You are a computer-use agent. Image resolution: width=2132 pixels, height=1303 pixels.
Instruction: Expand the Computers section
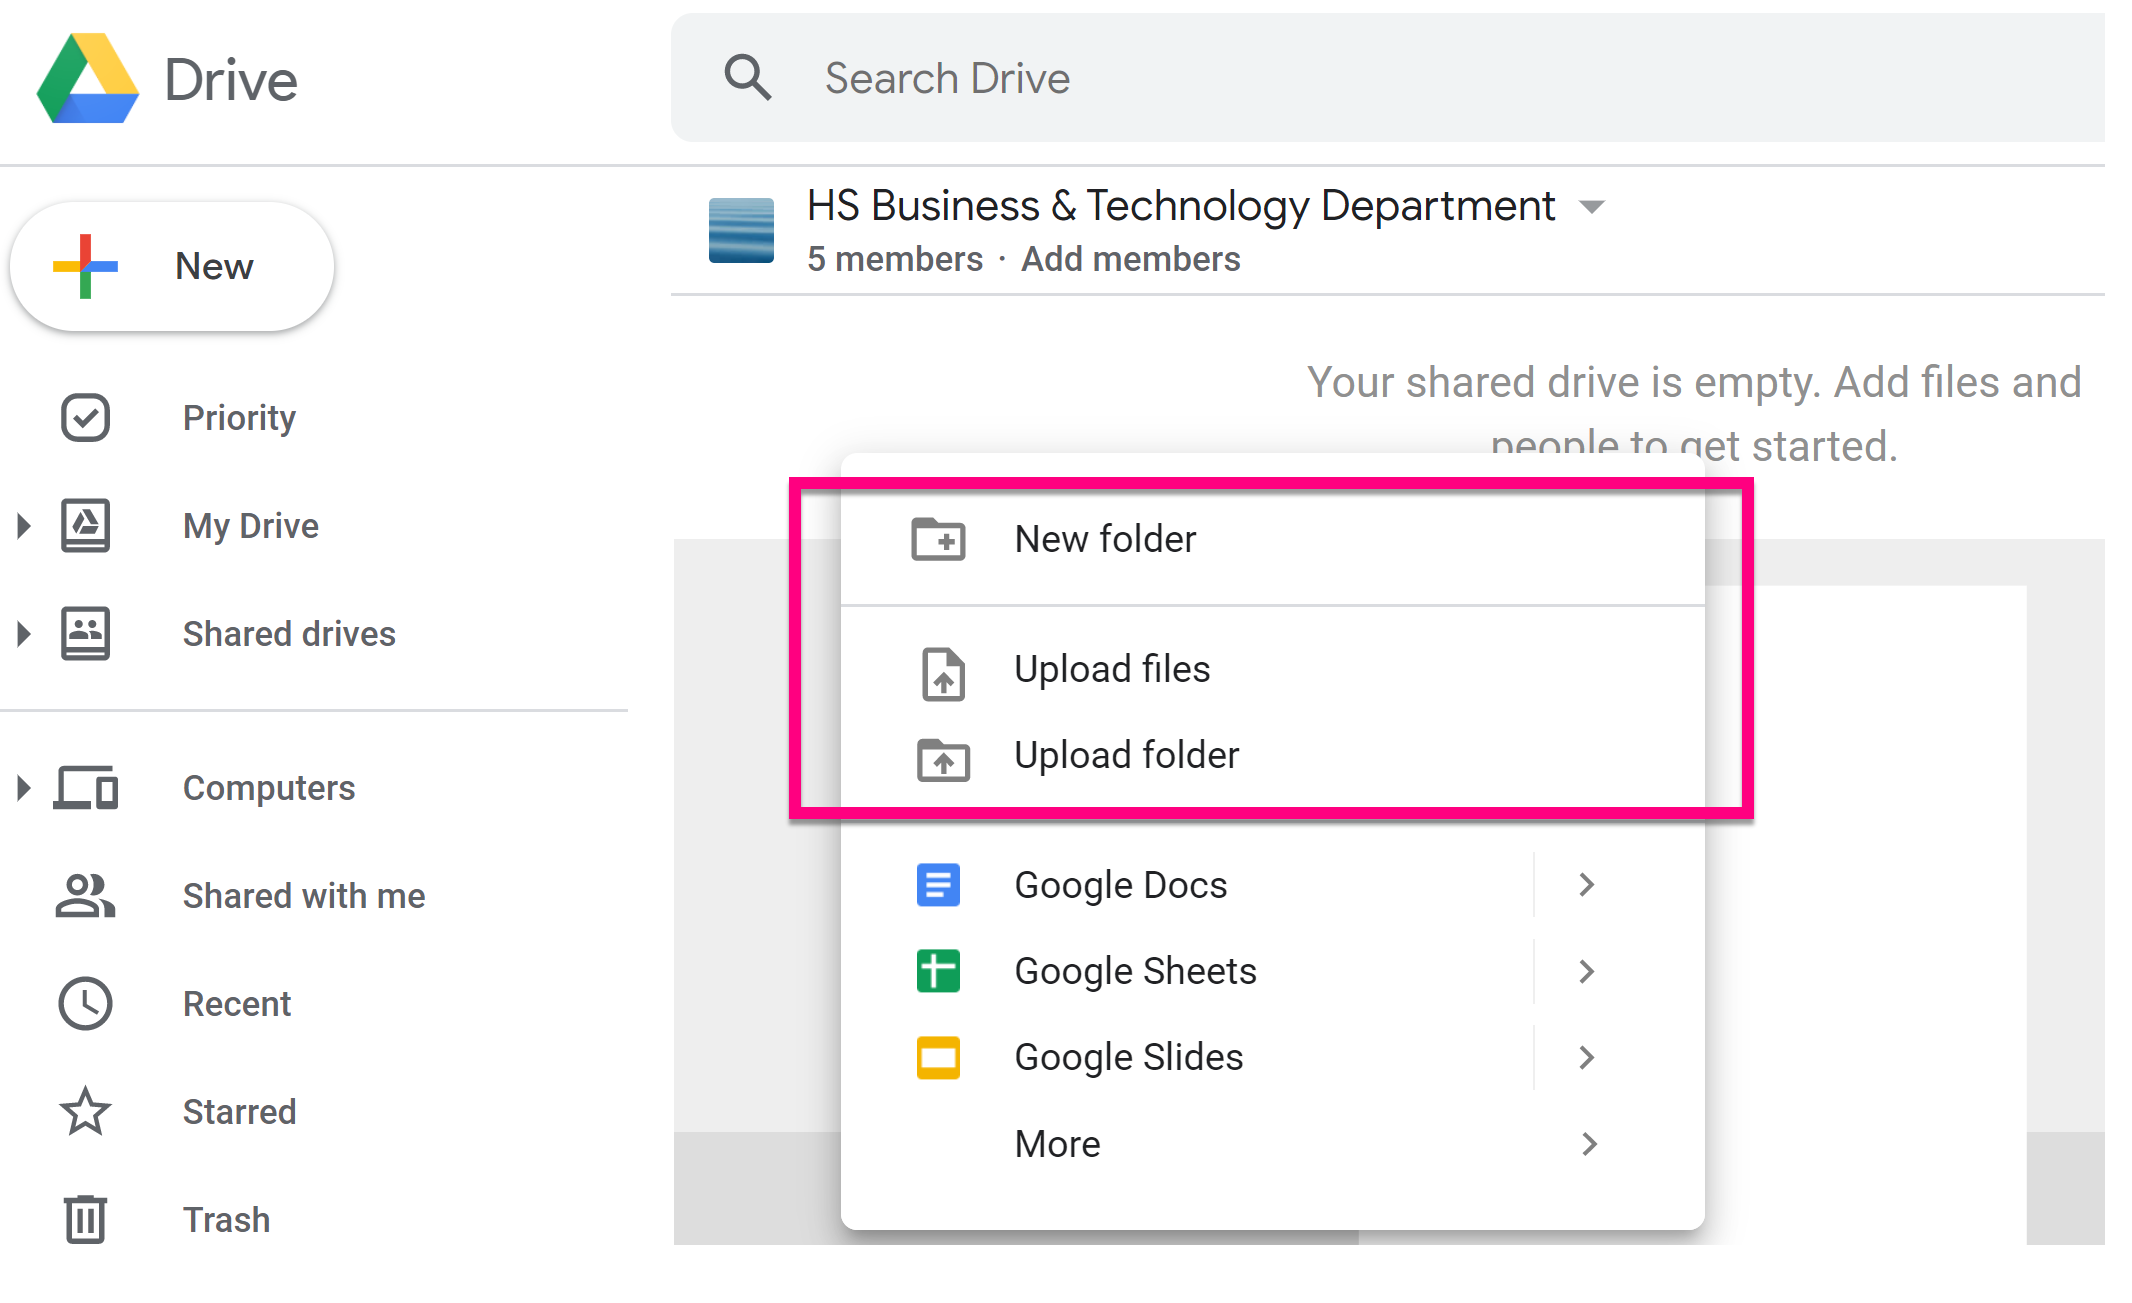click(x=24, y=788)
